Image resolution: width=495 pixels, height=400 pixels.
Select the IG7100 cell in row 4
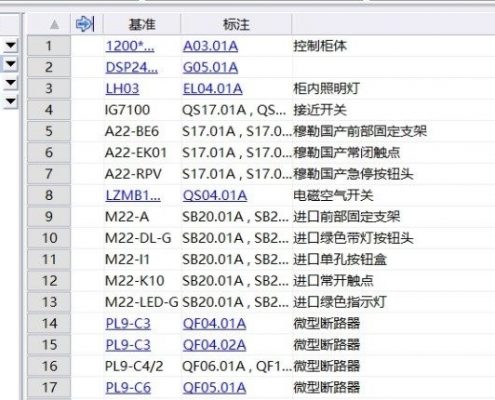(127, 110)
